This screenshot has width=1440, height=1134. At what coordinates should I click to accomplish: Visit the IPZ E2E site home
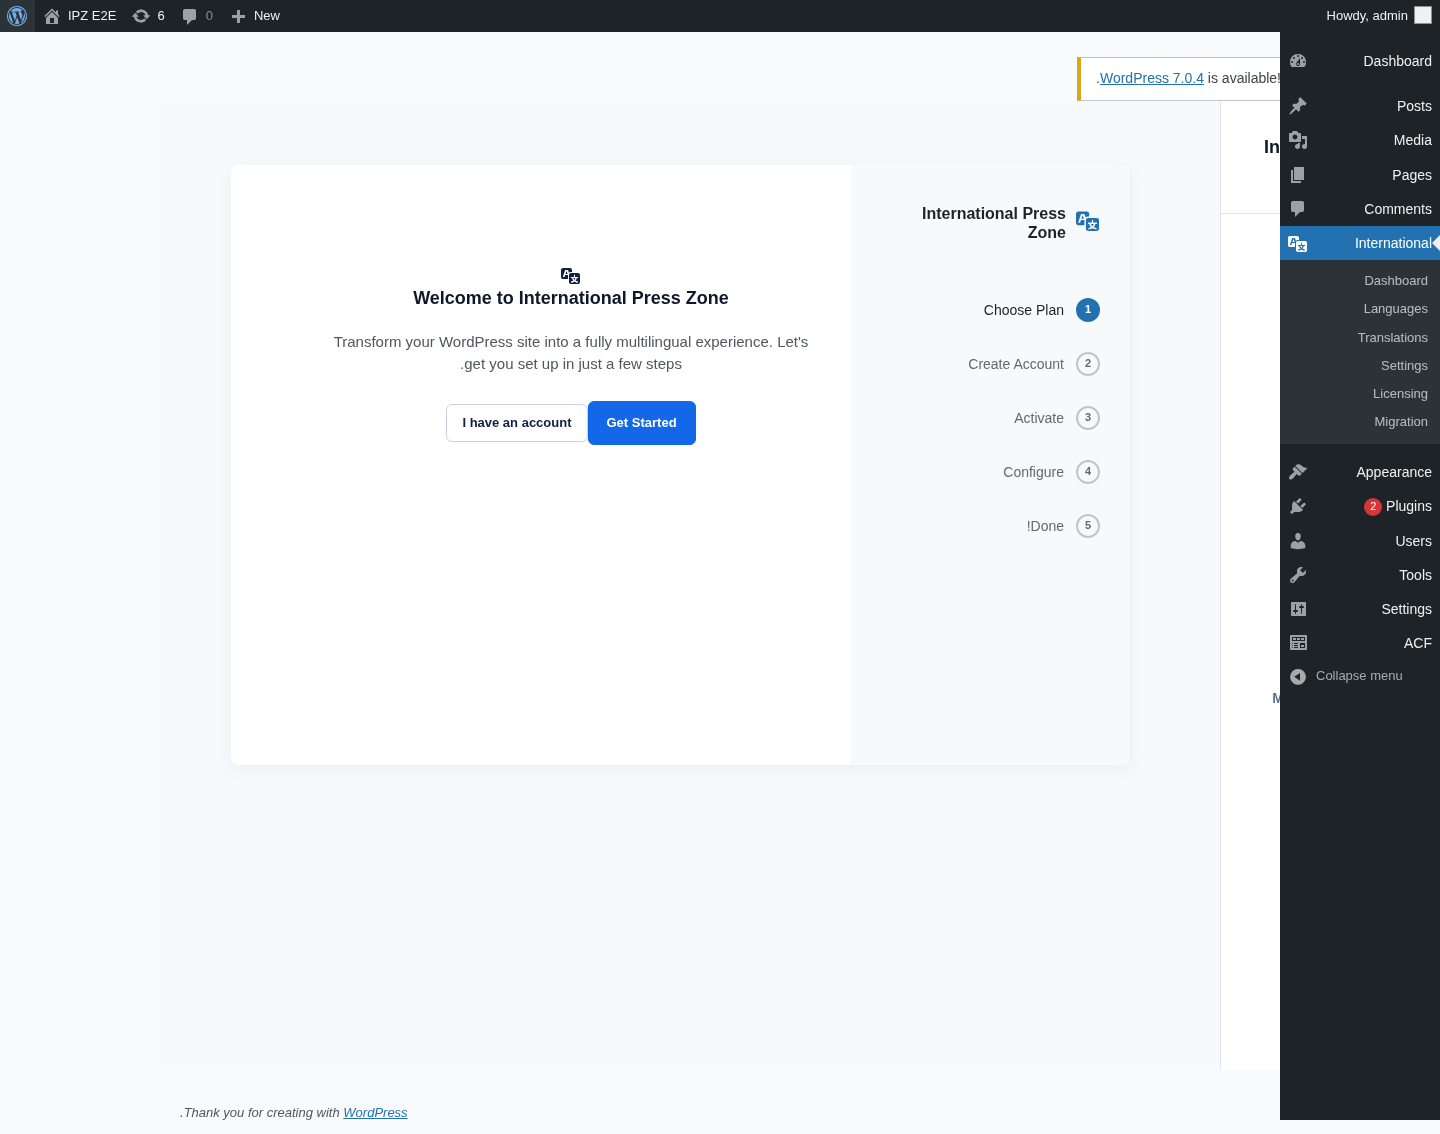pyautogui.click(x=80, y=16)
